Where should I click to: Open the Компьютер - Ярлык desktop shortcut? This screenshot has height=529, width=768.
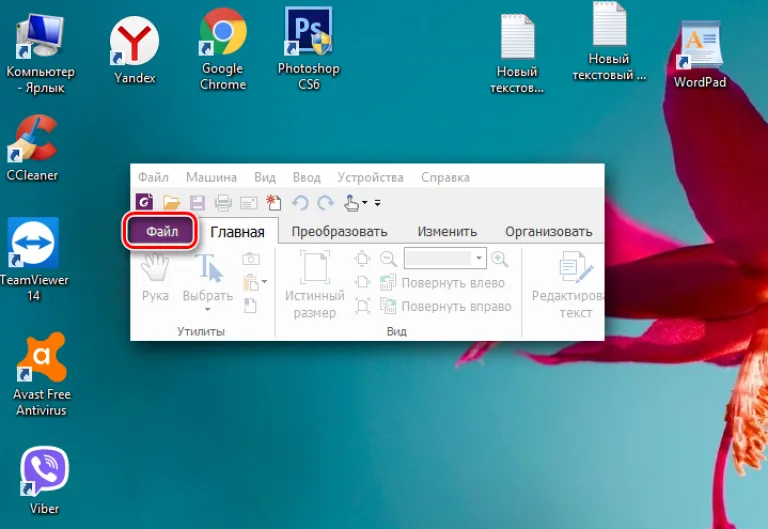[40, 53]
